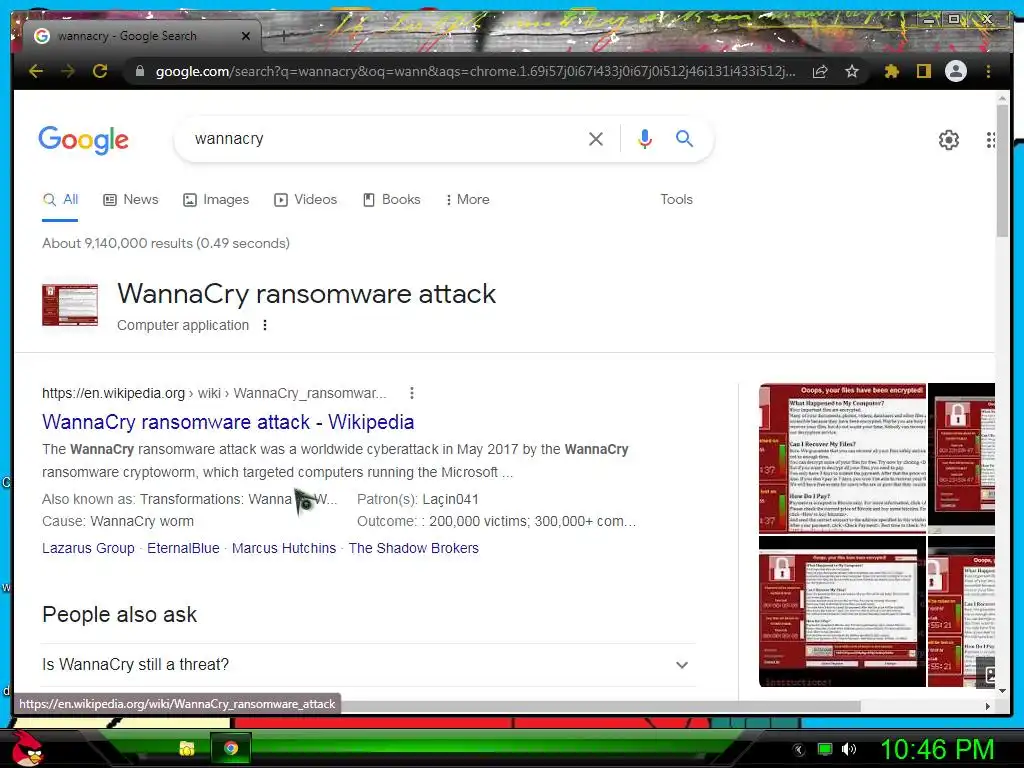Click the network monitor tray icon
The height and width of the screenshot is (768, 1024).
pos(825,749)
